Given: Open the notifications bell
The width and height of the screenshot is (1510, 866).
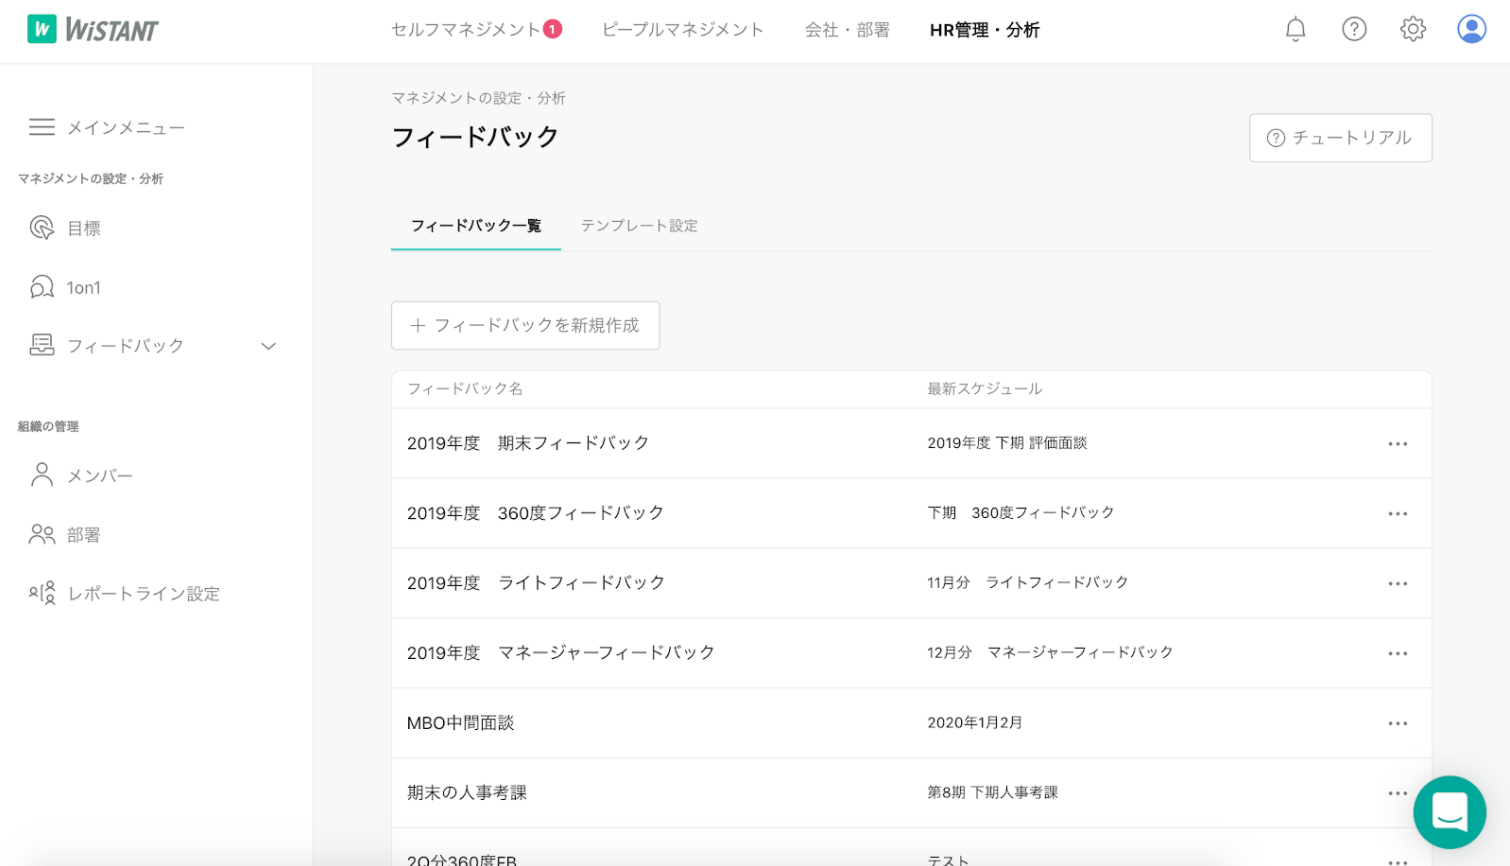Looking at the screenshot, I should 1295,30.
